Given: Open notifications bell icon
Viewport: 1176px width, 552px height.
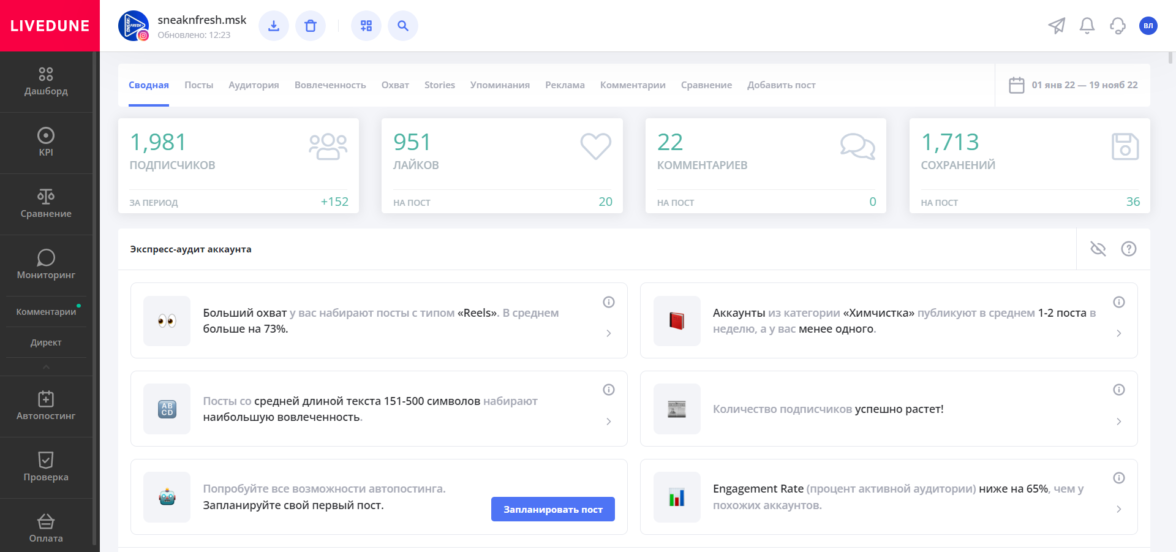Looking at the screenshot, I should pyautogui.click(x=1087, y=26).
